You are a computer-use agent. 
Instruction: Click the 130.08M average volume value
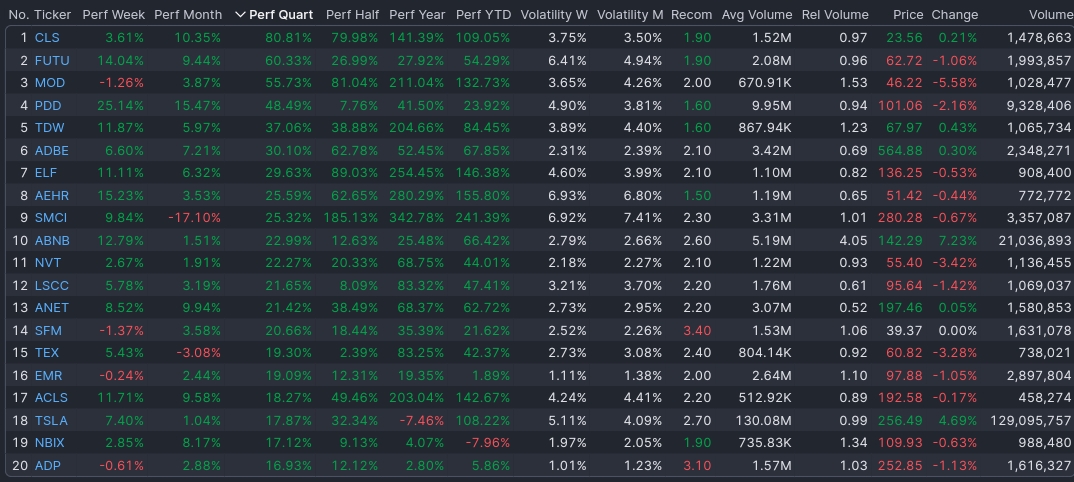[765, 420]
